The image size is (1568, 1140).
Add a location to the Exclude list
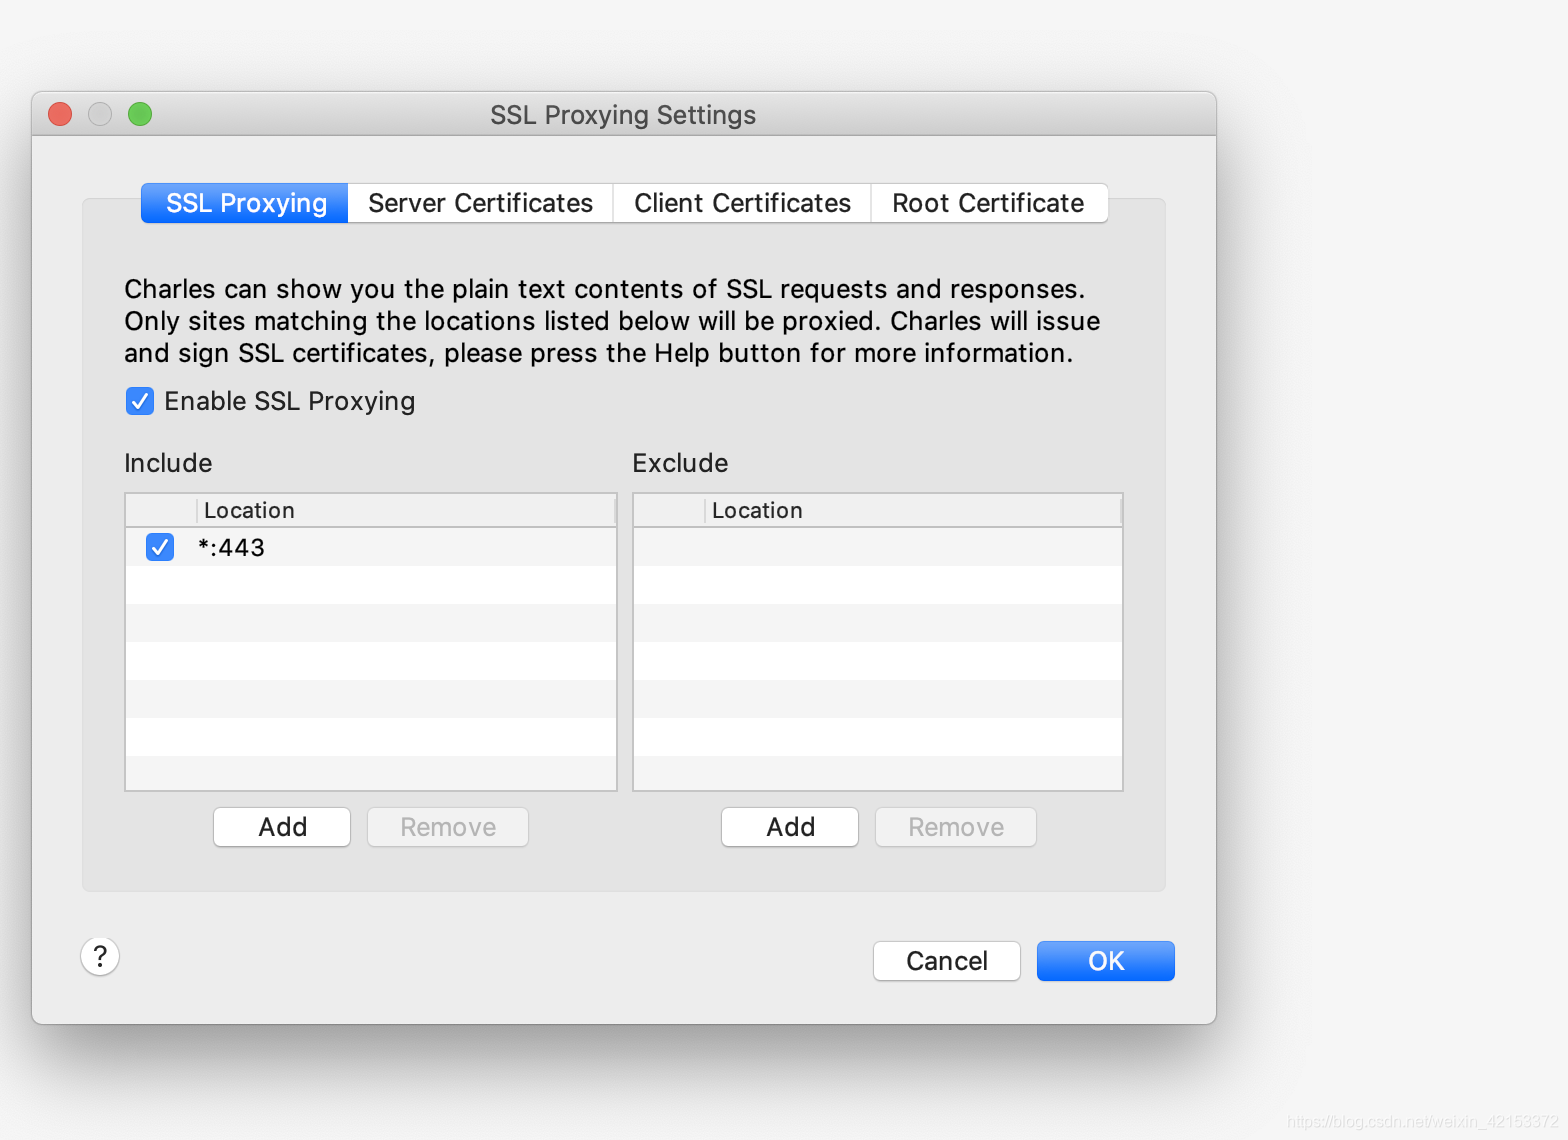[x=790, y=827]
